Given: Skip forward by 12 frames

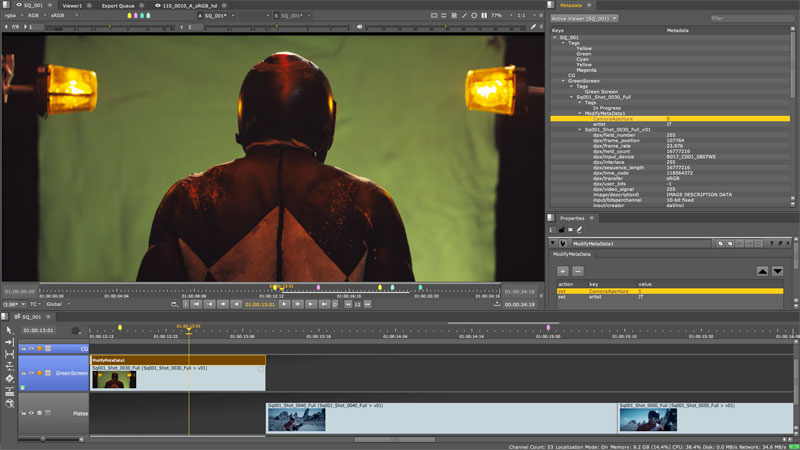Looking at the screenshot, I should [x=367, y=304].
